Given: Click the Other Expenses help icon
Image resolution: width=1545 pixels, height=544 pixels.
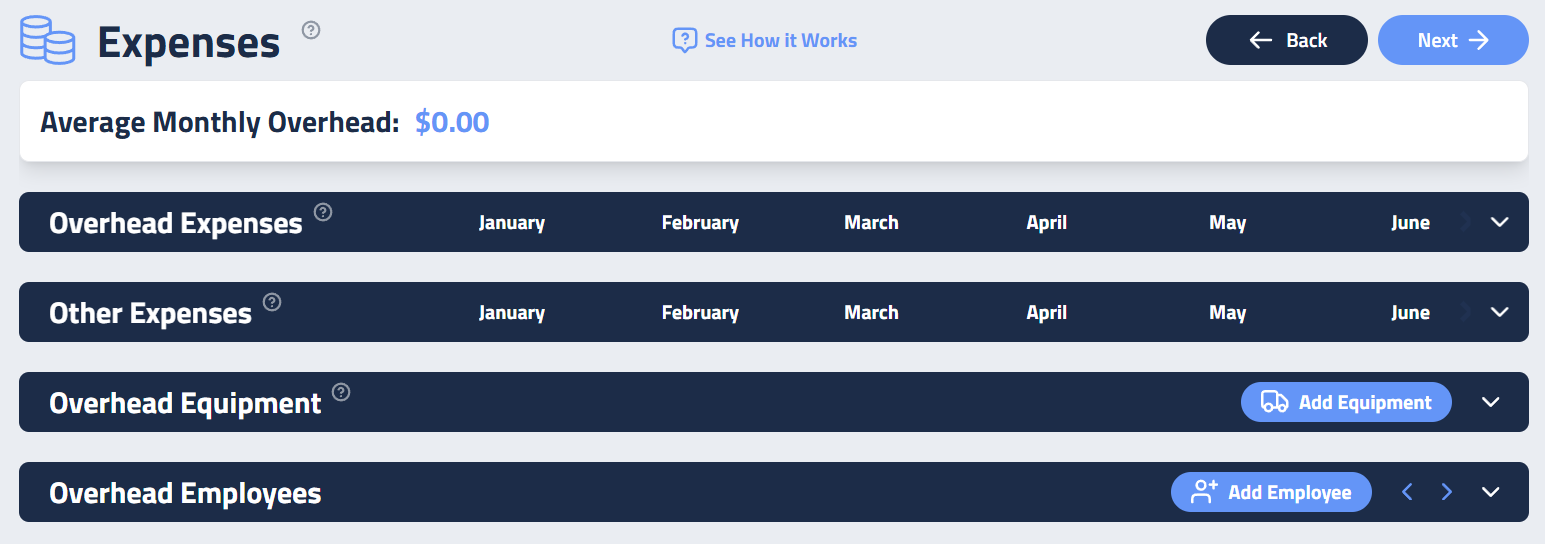Looking at the screenshot, I should tap(272, 302).
